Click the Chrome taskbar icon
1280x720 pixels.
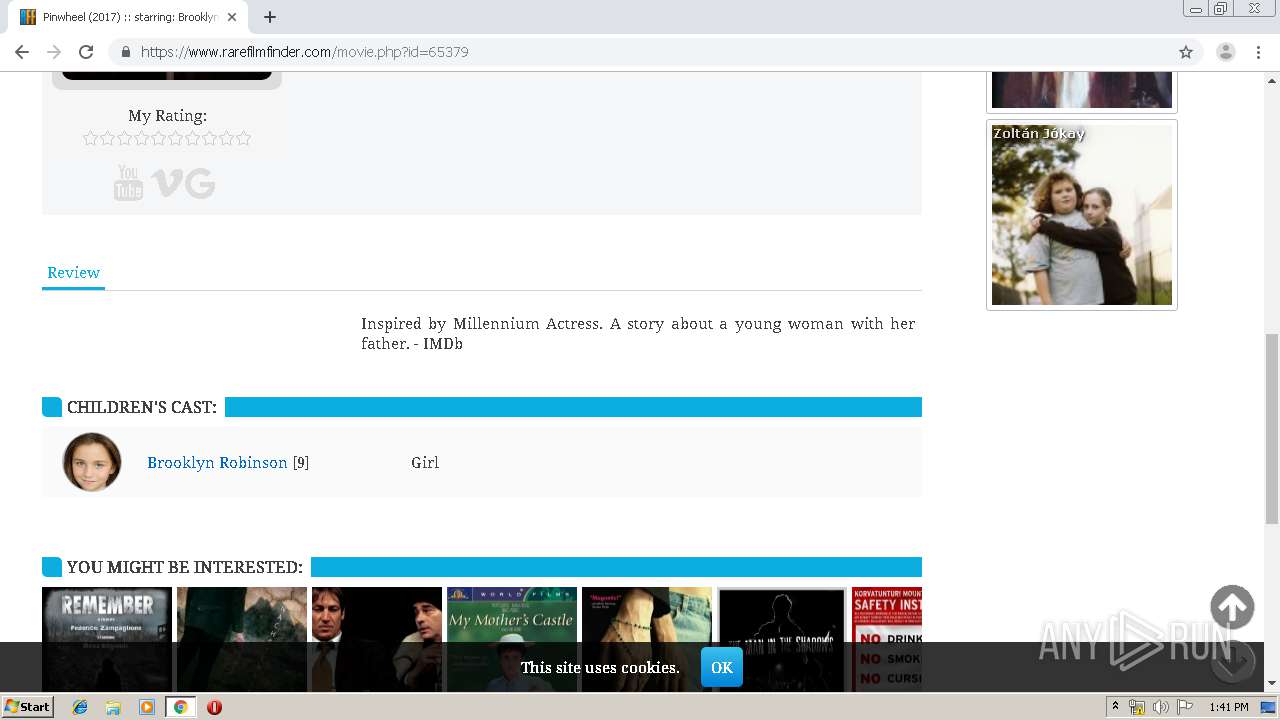180,707
